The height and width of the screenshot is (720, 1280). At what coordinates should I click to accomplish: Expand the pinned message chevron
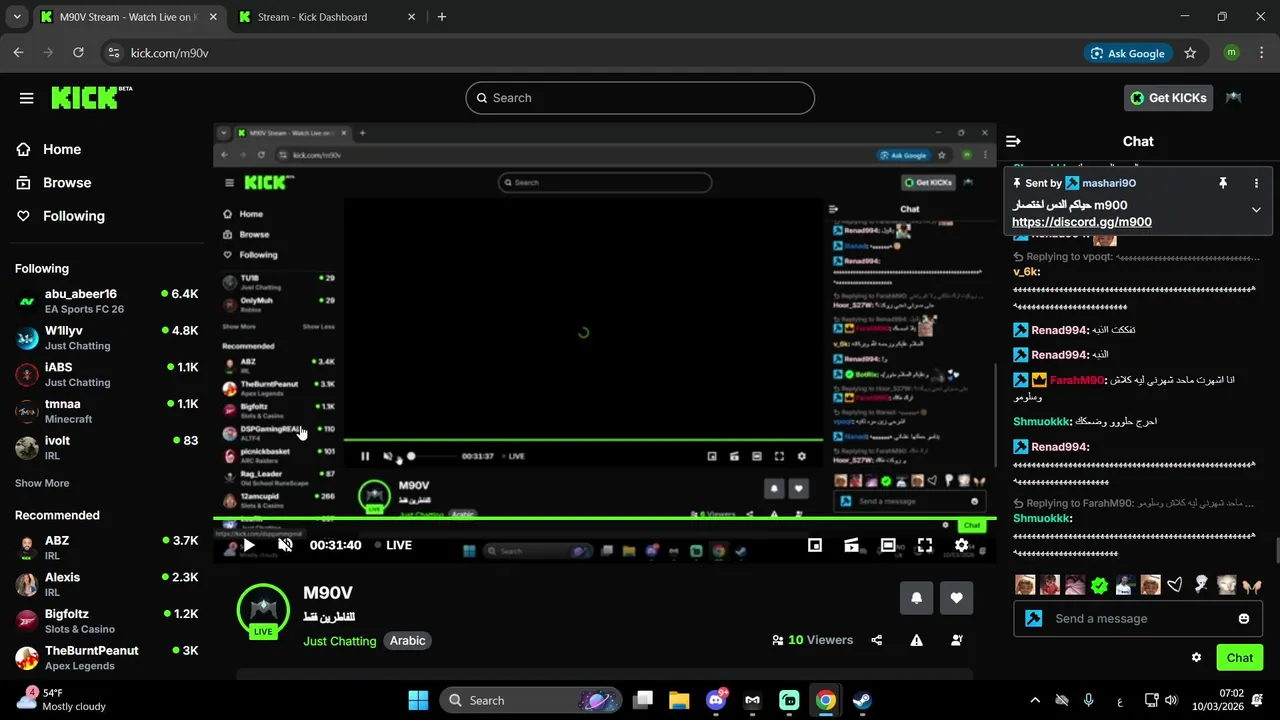pos(1256,210)
